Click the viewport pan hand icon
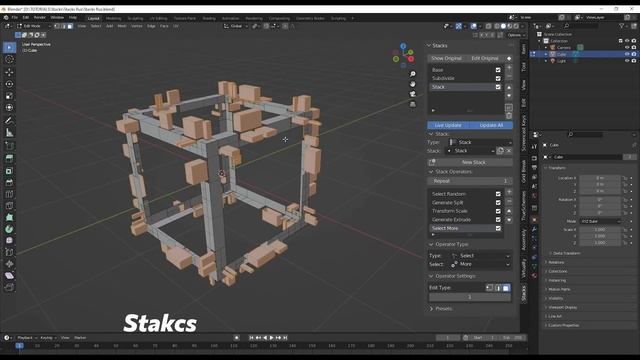Screen dimensions: 640x360 point(413,84)
